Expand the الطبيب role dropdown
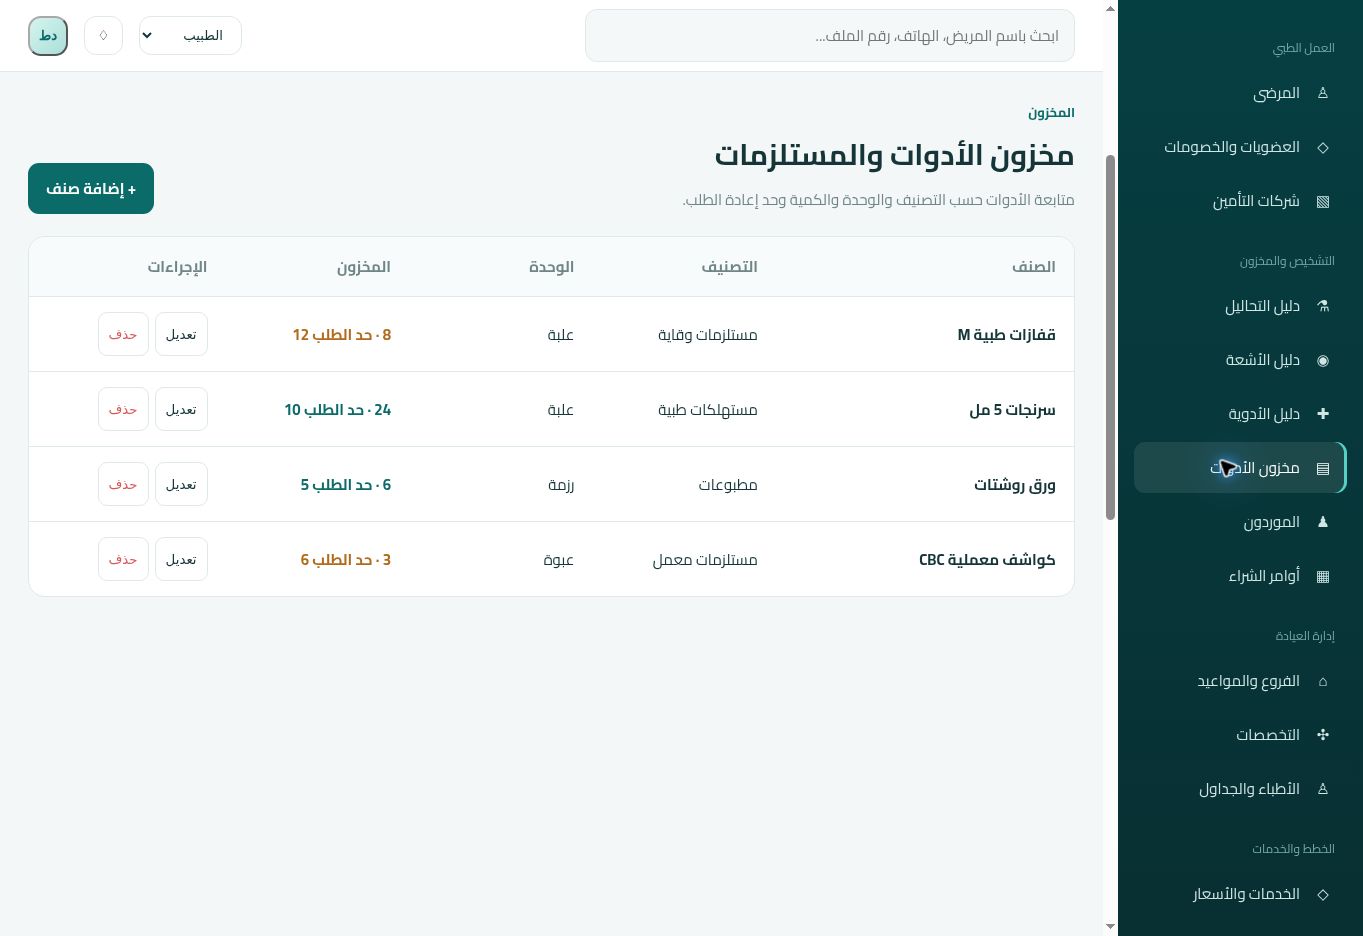 [x=190, y=36]
